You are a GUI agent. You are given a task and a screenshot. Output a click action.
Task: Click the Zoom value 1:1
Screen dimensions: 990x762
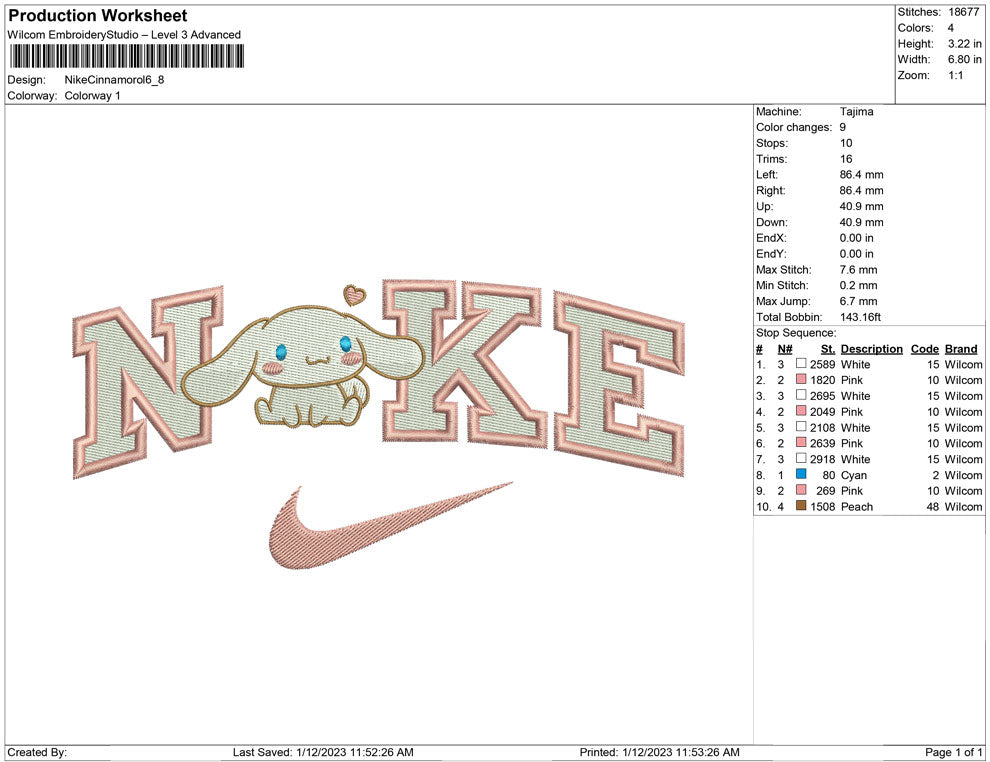tap(955, 75)
